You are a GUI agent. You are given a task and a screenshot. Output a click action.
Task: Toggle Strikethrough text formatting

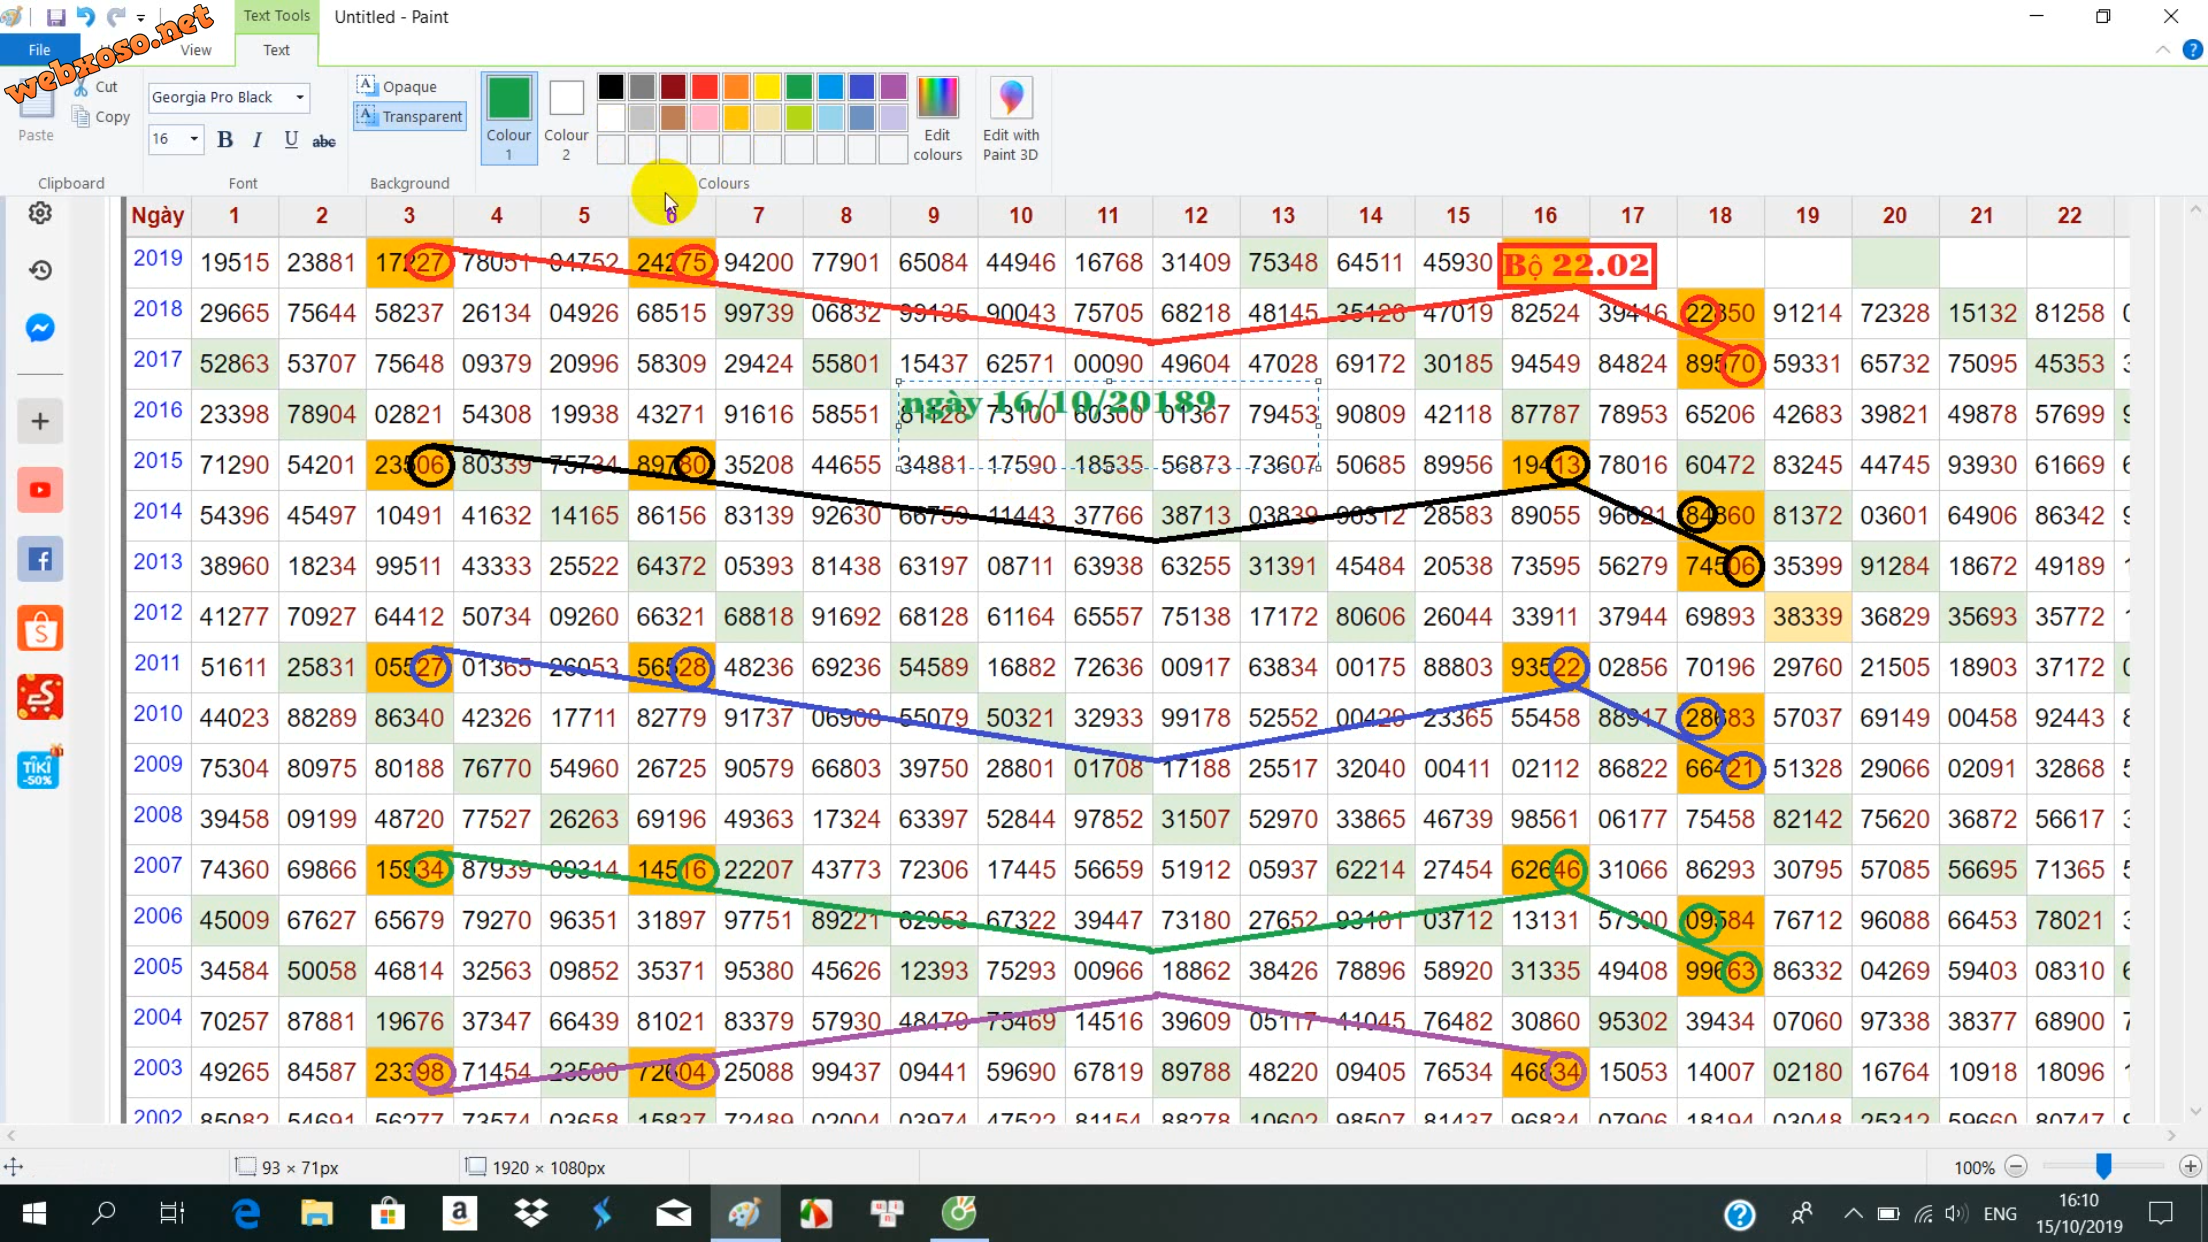click(324, 141)
